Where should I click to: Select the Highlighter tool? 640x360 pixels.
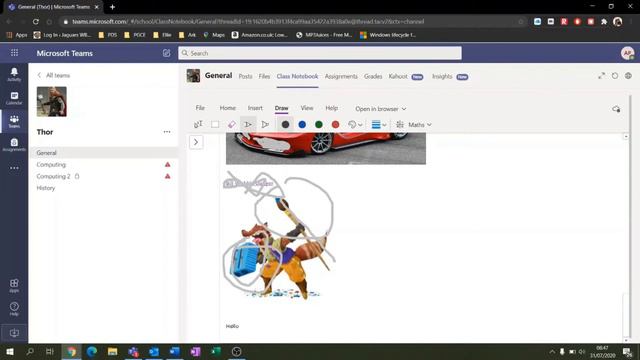coord(265,124)
